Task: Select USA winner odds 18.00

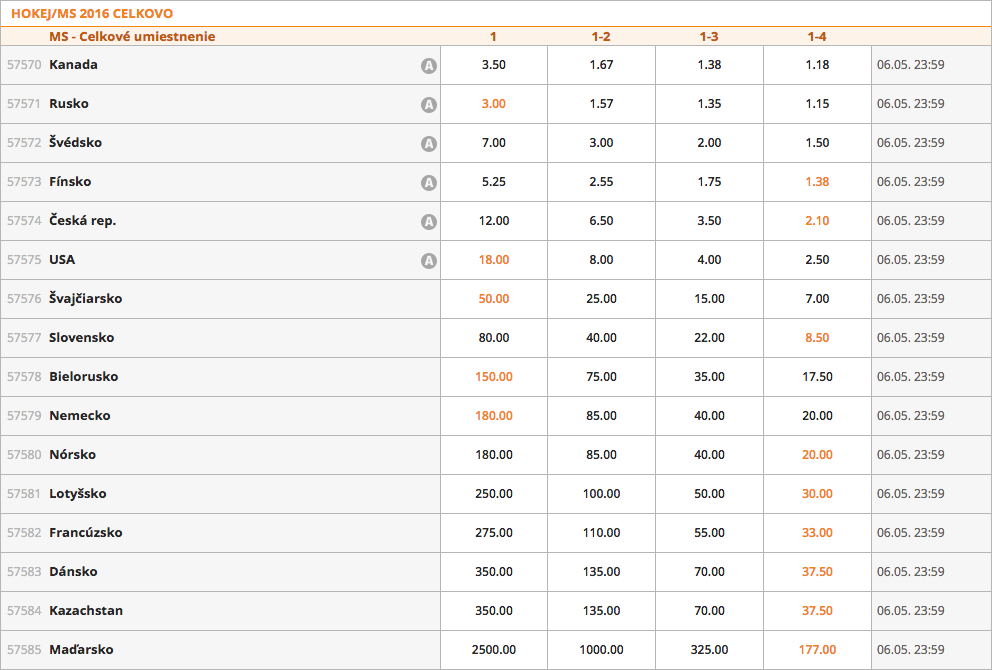Action: coord(493,260)
